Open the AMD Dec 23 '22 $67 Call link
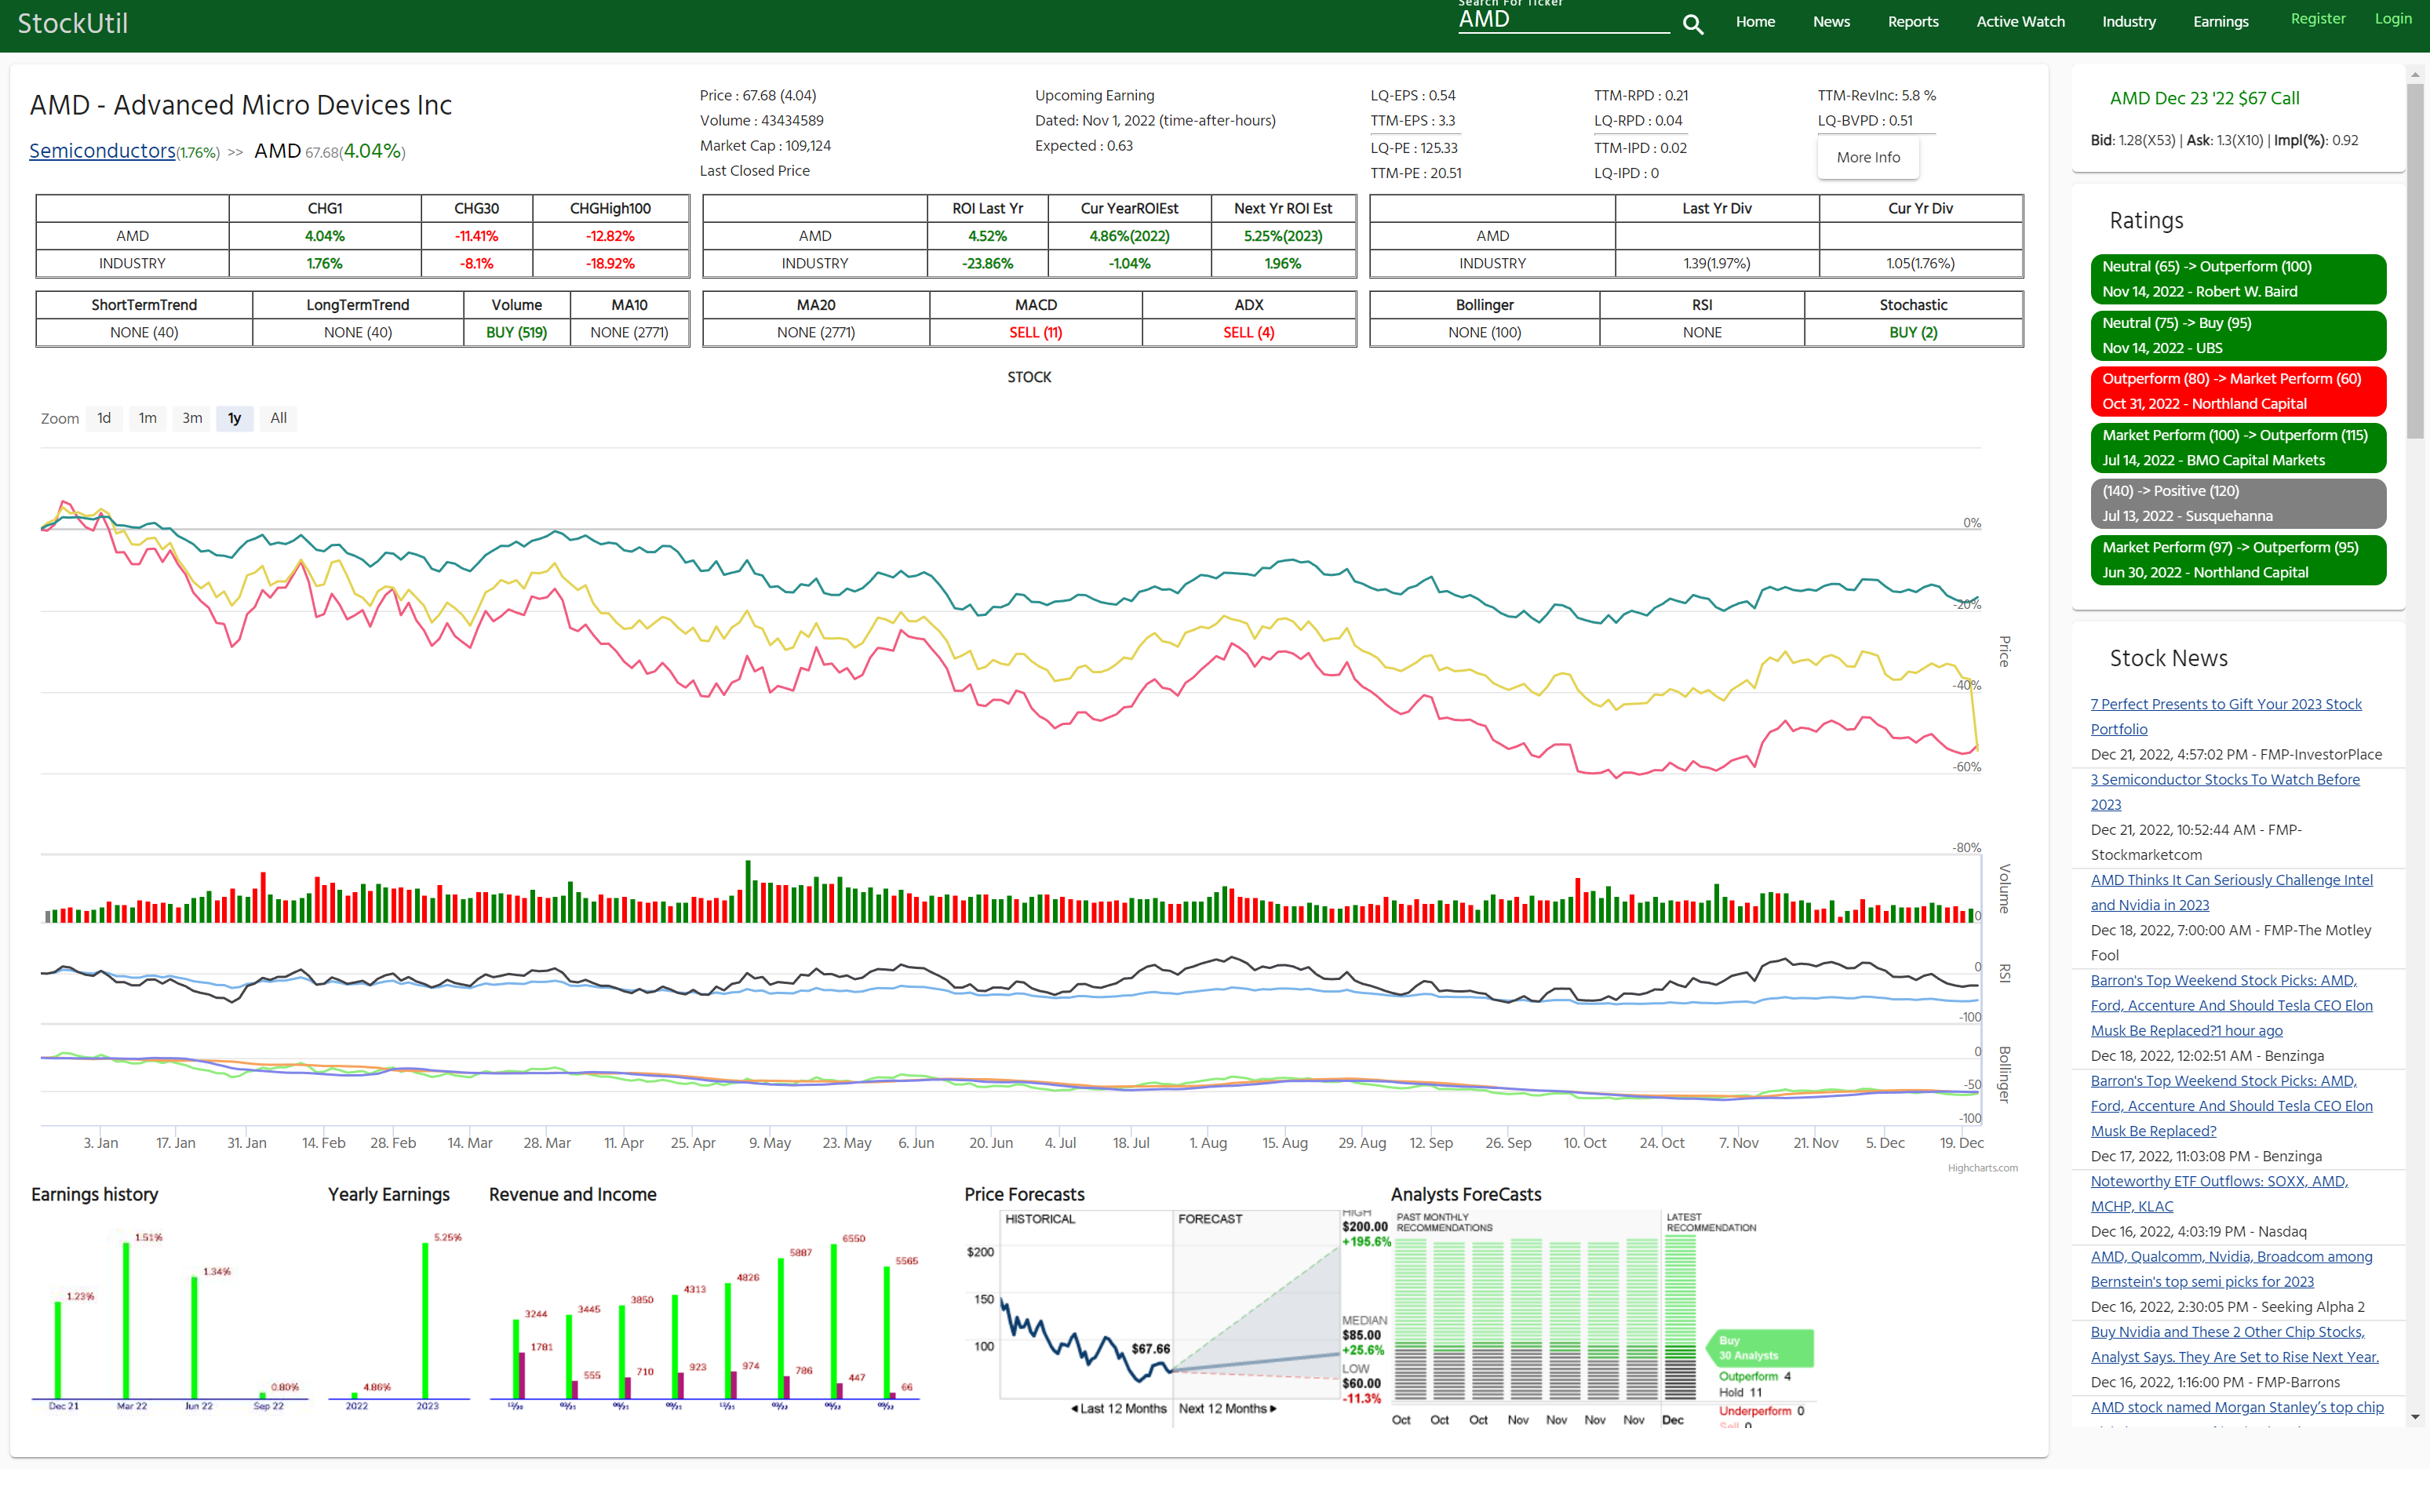 (2204, 98)
